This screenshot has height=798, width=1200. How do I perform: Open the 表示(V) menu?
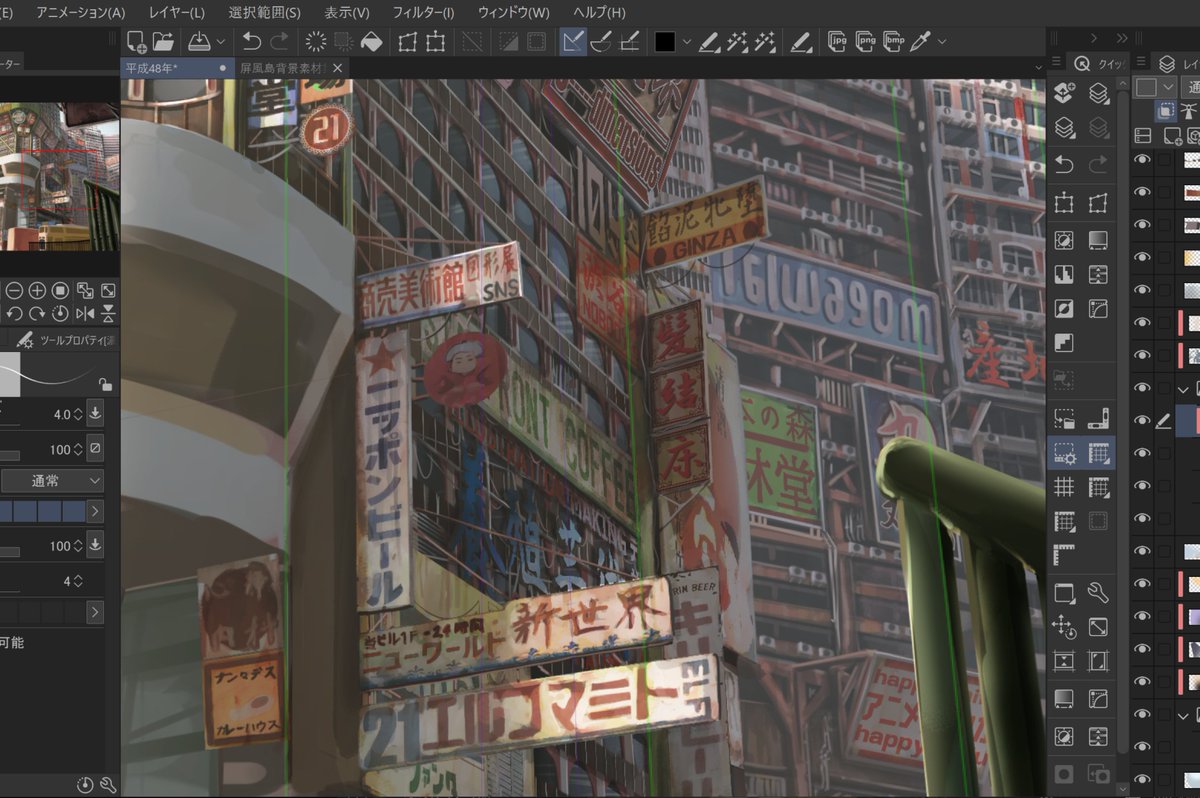[x=347, y=12]
